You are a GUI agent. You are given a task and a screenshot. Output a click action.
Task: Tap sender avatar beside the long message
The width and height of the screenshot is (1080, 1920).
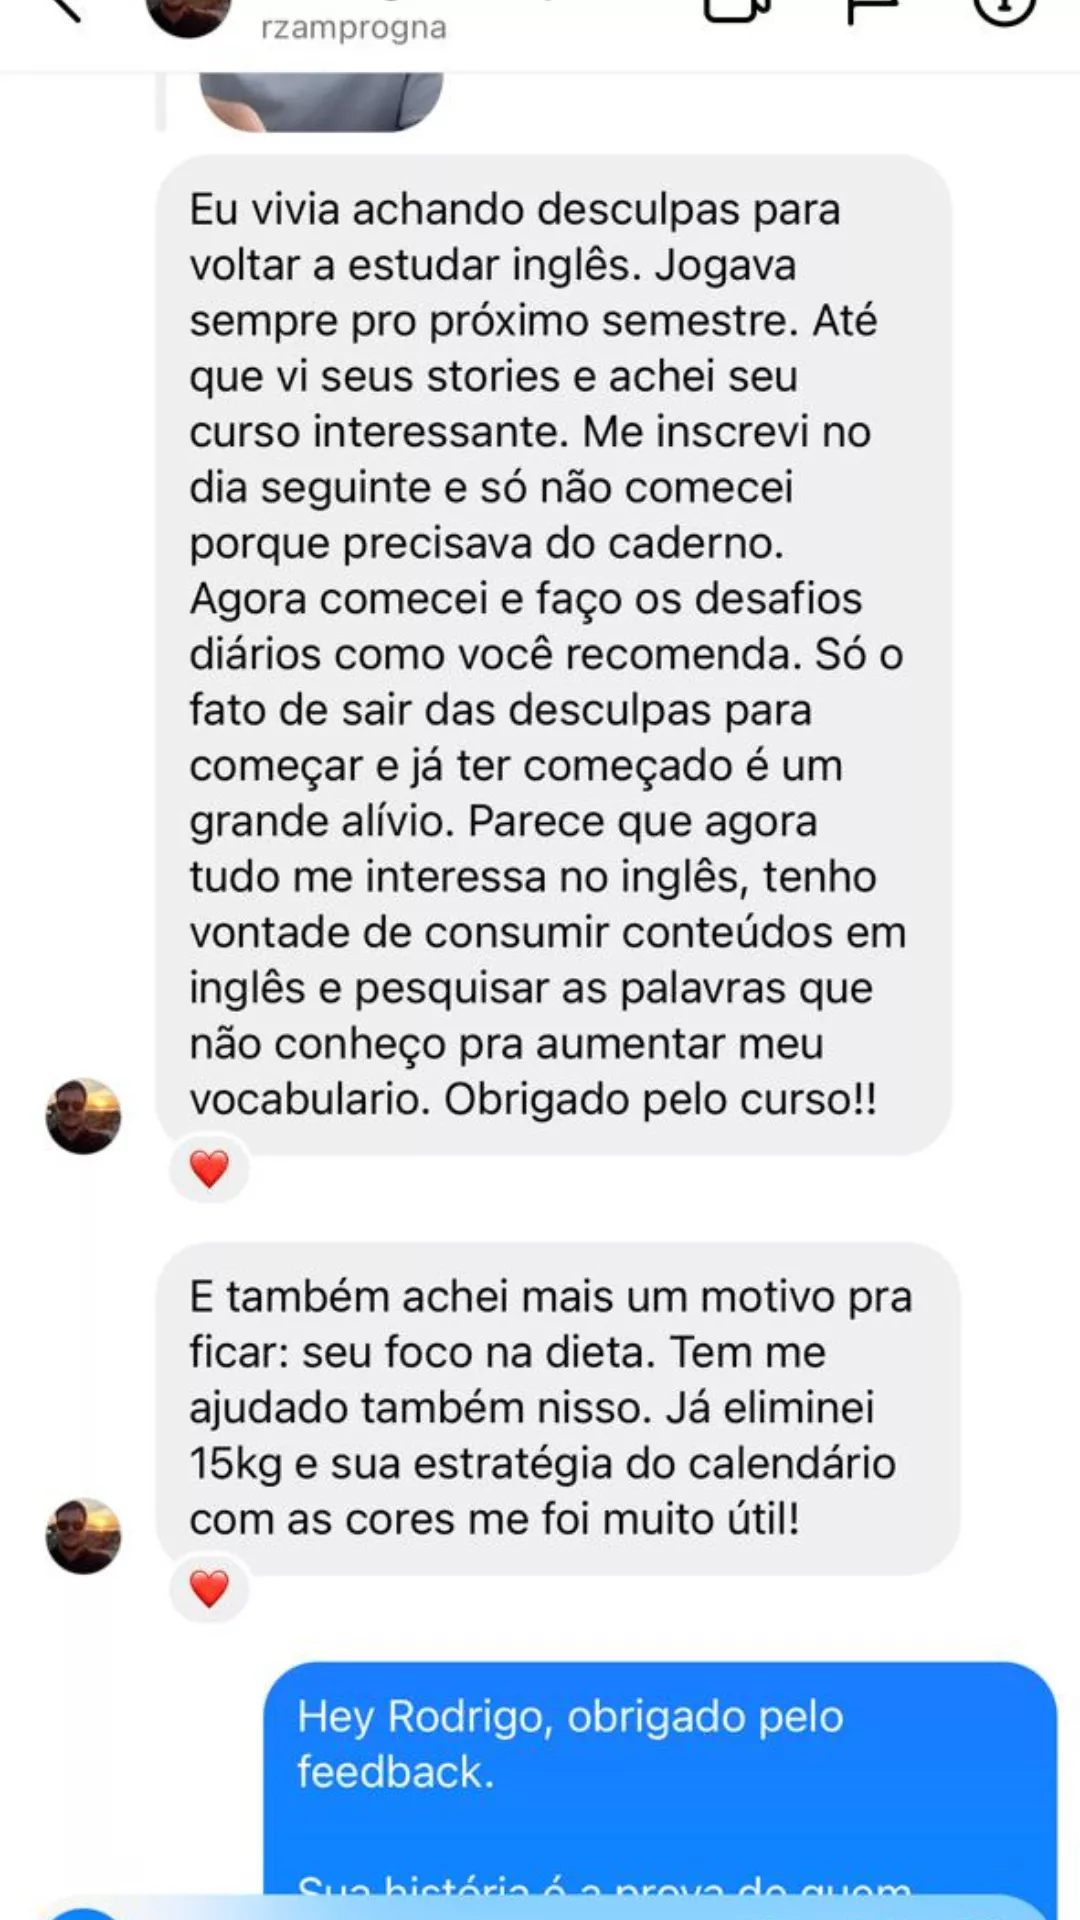[x=84, y=1116]
